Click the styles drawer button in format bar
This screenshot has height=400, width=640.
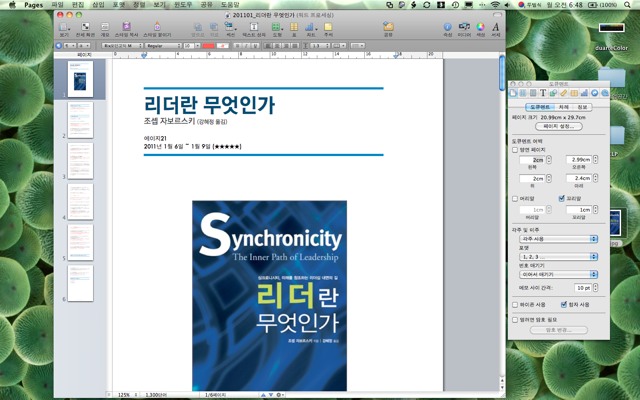pos(58,46)
